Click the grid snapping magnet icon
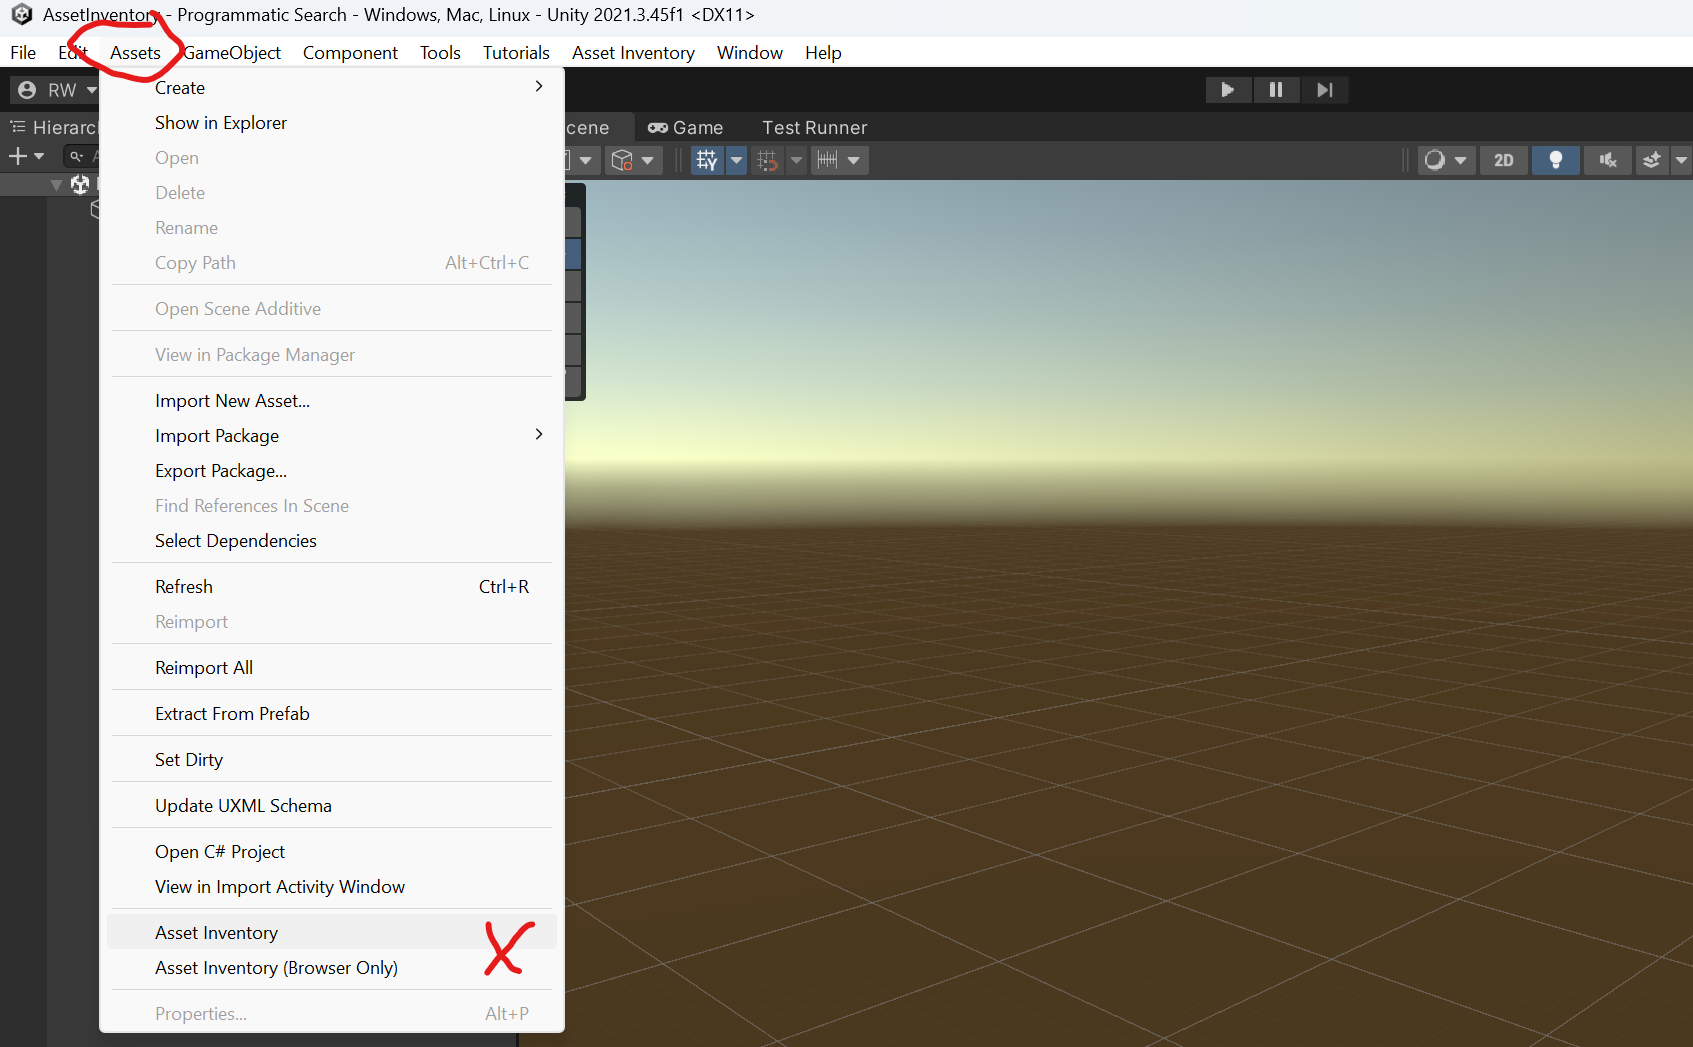The image size is (1693, 1047). point(768,160)
